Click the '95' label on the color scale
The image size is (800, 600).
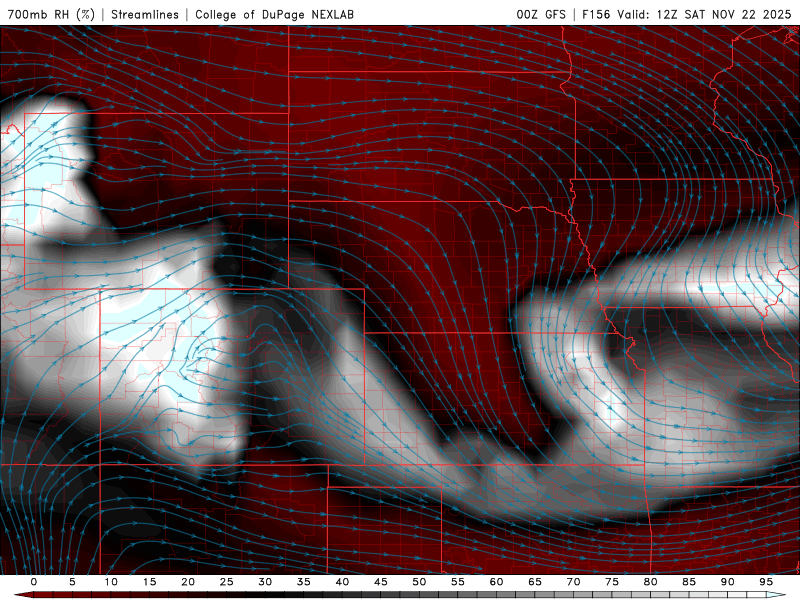(x=766, y=582)
